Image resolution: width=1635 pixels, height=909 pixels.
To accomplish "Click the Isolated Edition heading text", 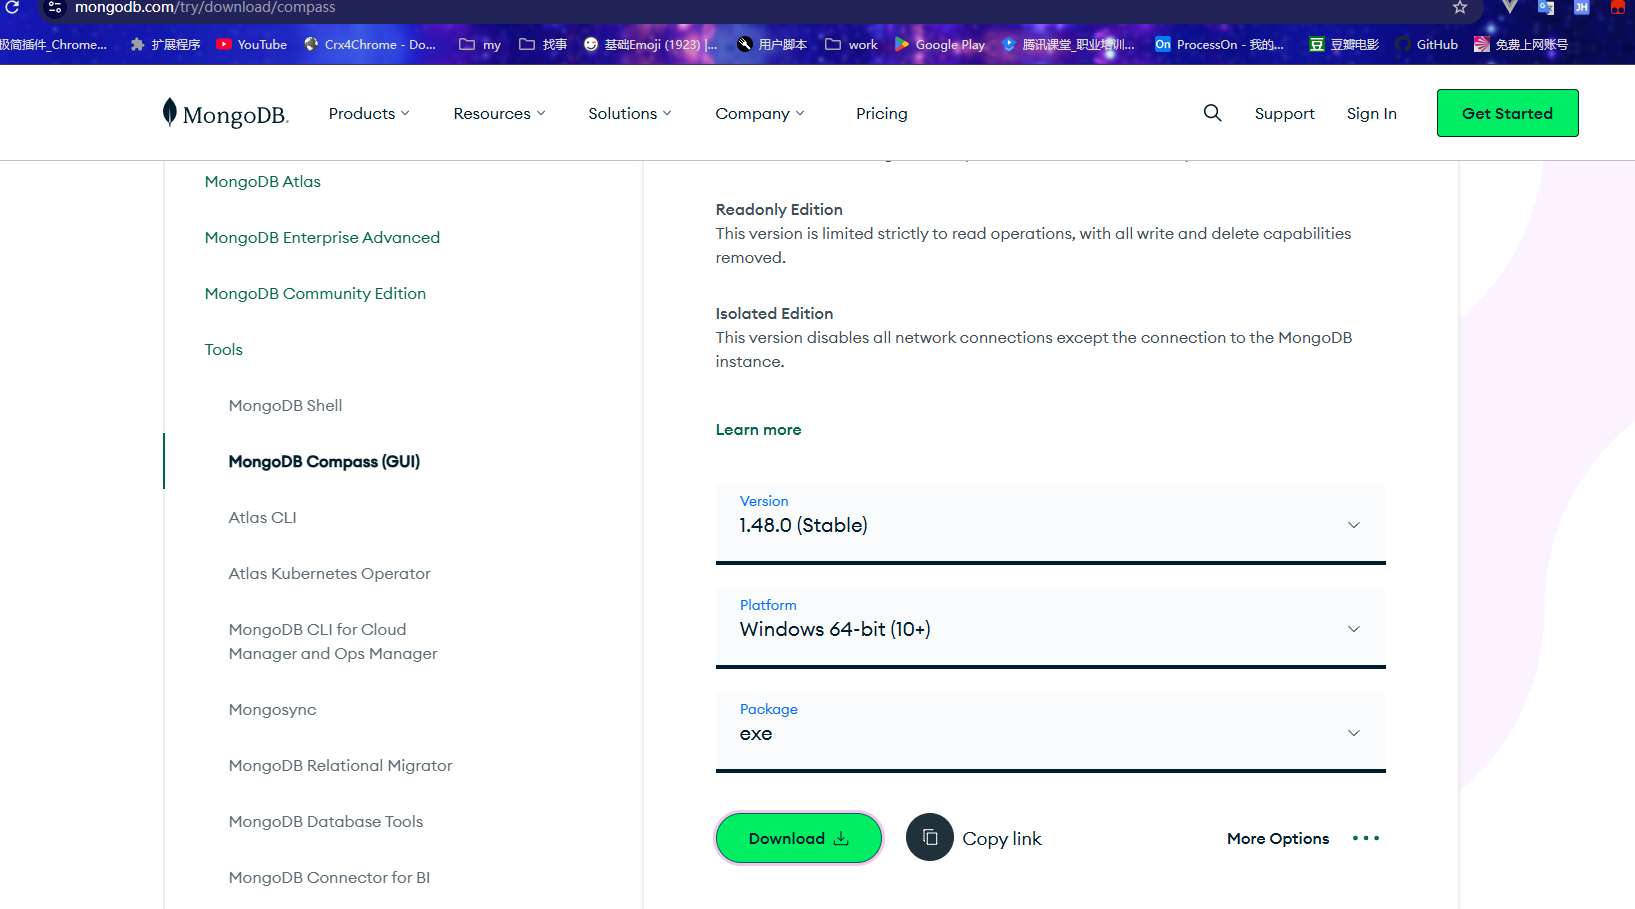I will point(774,313).
